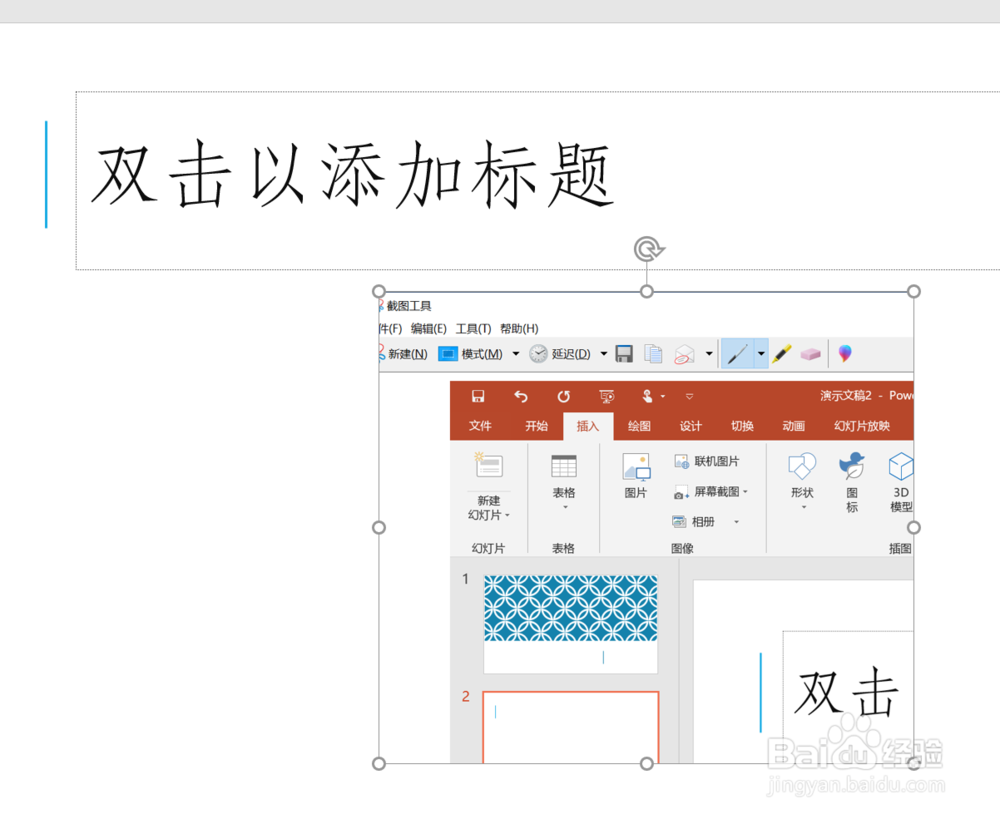Click the redo icon in PowerPoint title bar
Viewport: 1000px width, 819px height.
[x=564, y=397]
